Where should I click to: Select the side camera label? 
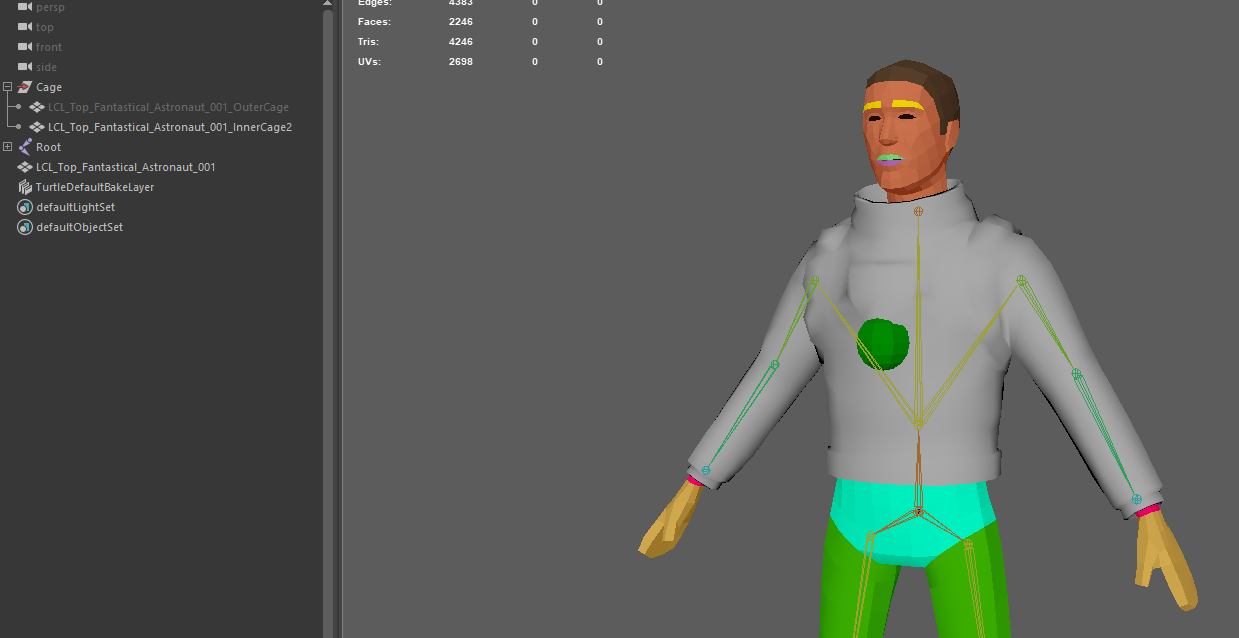47,67
